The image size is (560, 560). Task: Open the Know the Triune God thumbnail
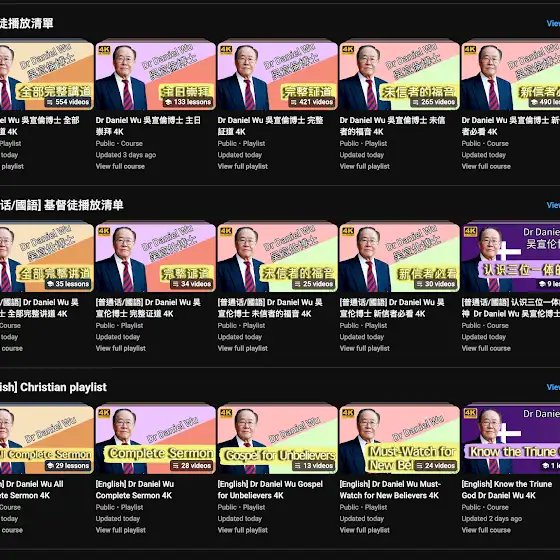coord(511,440)
